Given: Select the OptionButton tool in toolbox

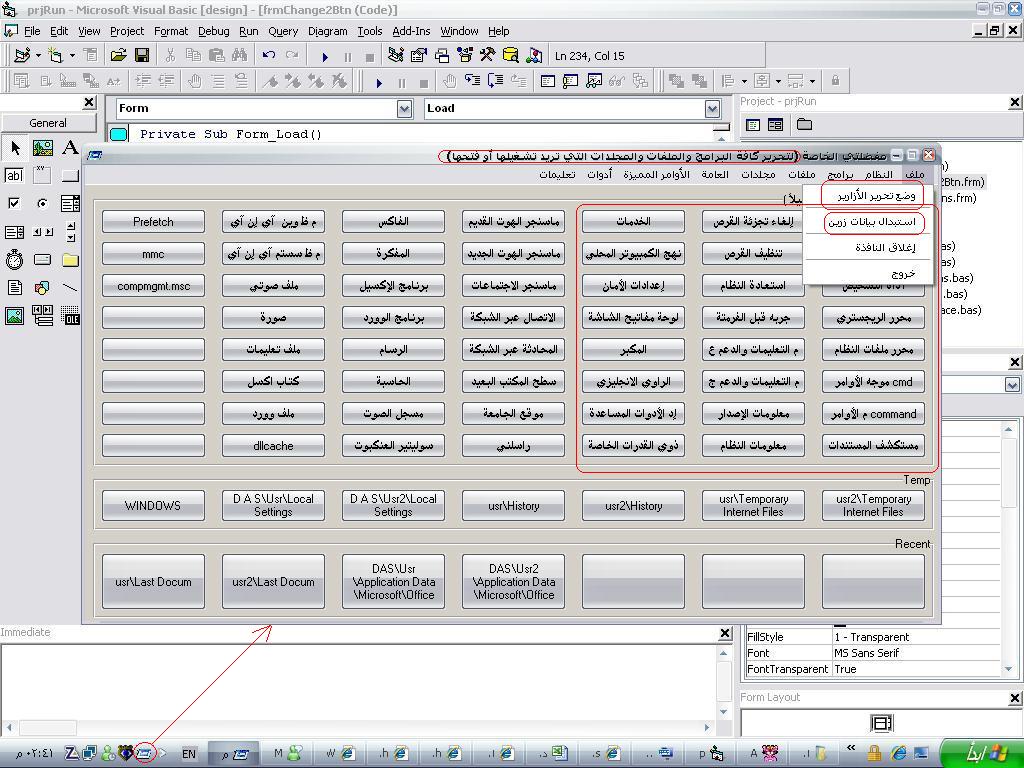Looking at the screenshot, I should point(42,203).
